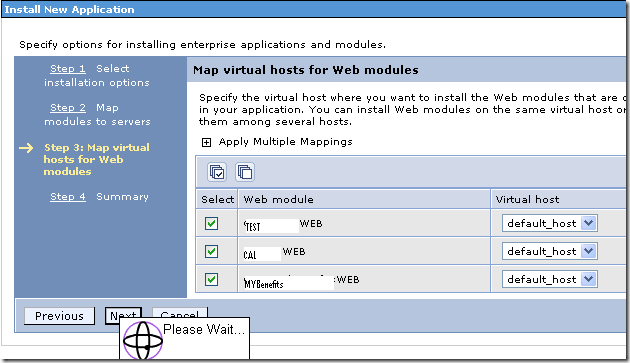The image size is (630, 363).
Task: Click the Map virtual hosts for Web modules heading
Action: (x=306, y=70)
